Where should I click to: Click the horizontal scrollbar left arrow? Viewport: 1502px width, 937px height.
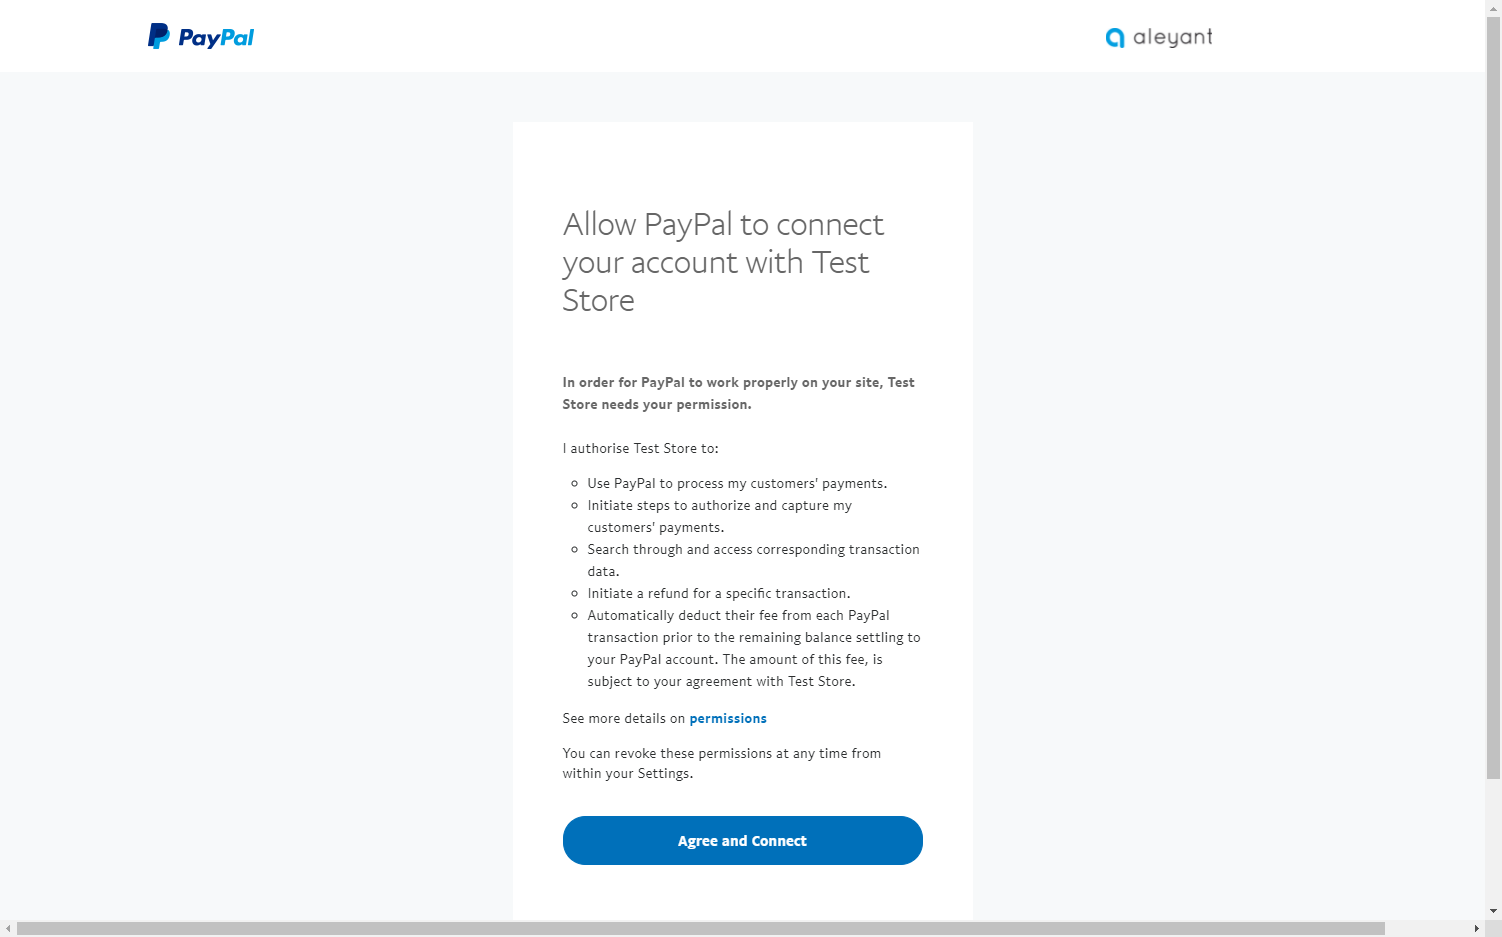click(x=8, y=929)
